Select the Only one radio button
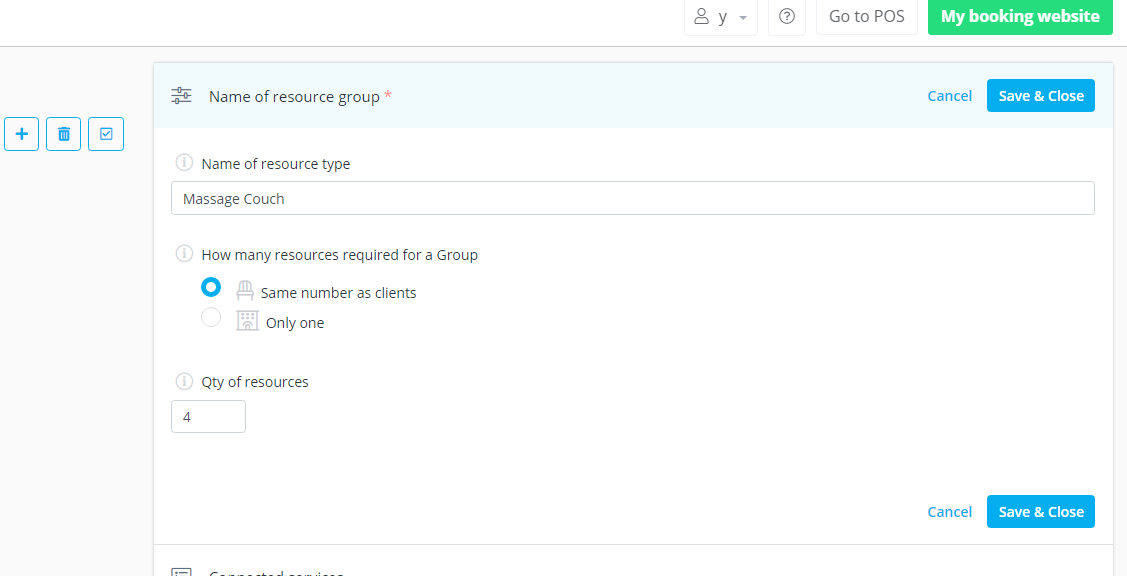This screenshot has width=1127, height=576. pos(211,317)
